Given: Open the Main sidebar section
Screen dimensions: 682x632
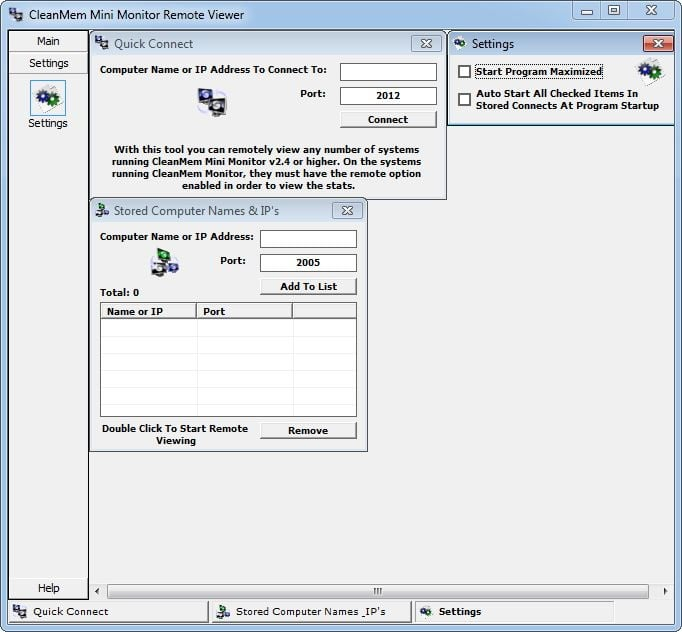Looking at the screenshot, I should click(x=48, y=41).
